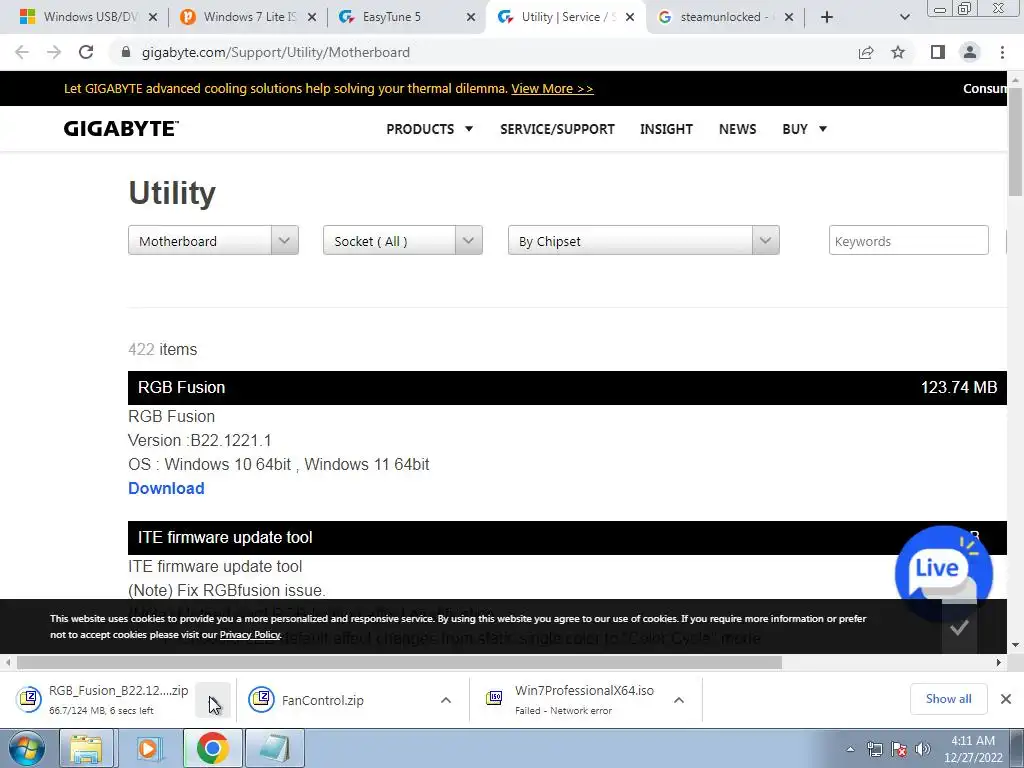Accept cookies with the checkmark button

point(959,628)
